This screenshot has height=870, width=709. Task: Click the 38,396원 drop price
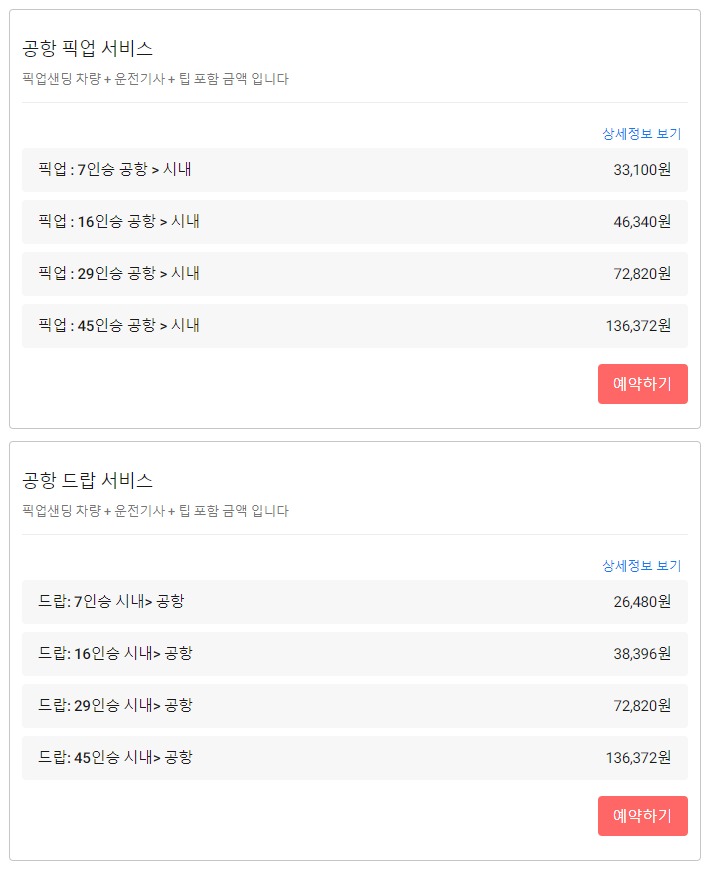pos(642,654)
